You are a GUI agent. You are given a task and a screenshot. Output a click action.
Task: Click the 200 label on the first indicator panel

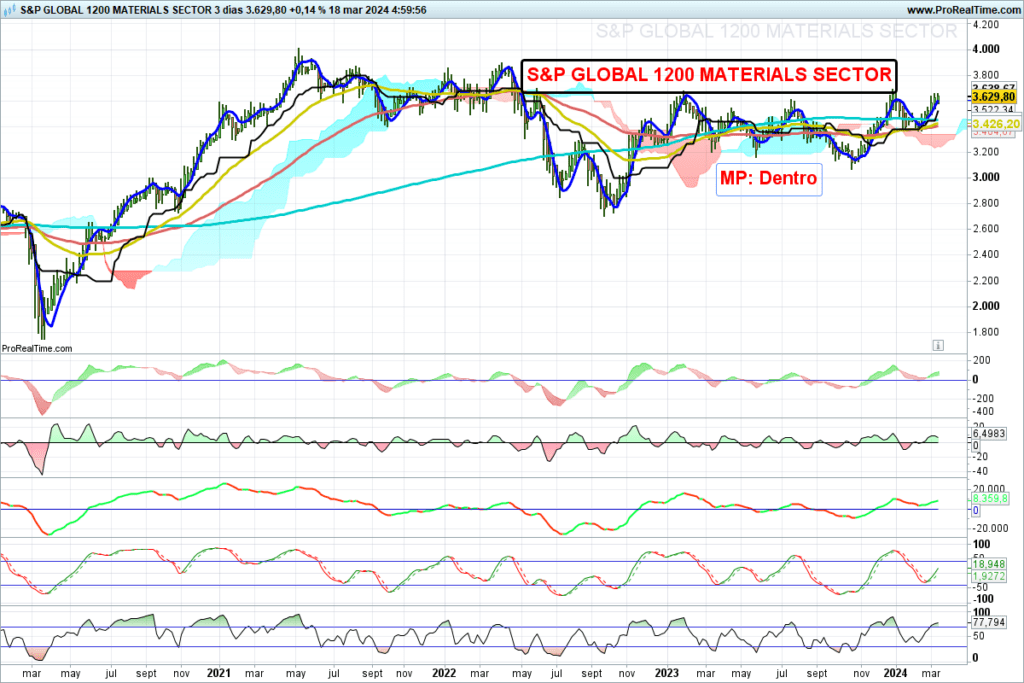pos(982,360)
